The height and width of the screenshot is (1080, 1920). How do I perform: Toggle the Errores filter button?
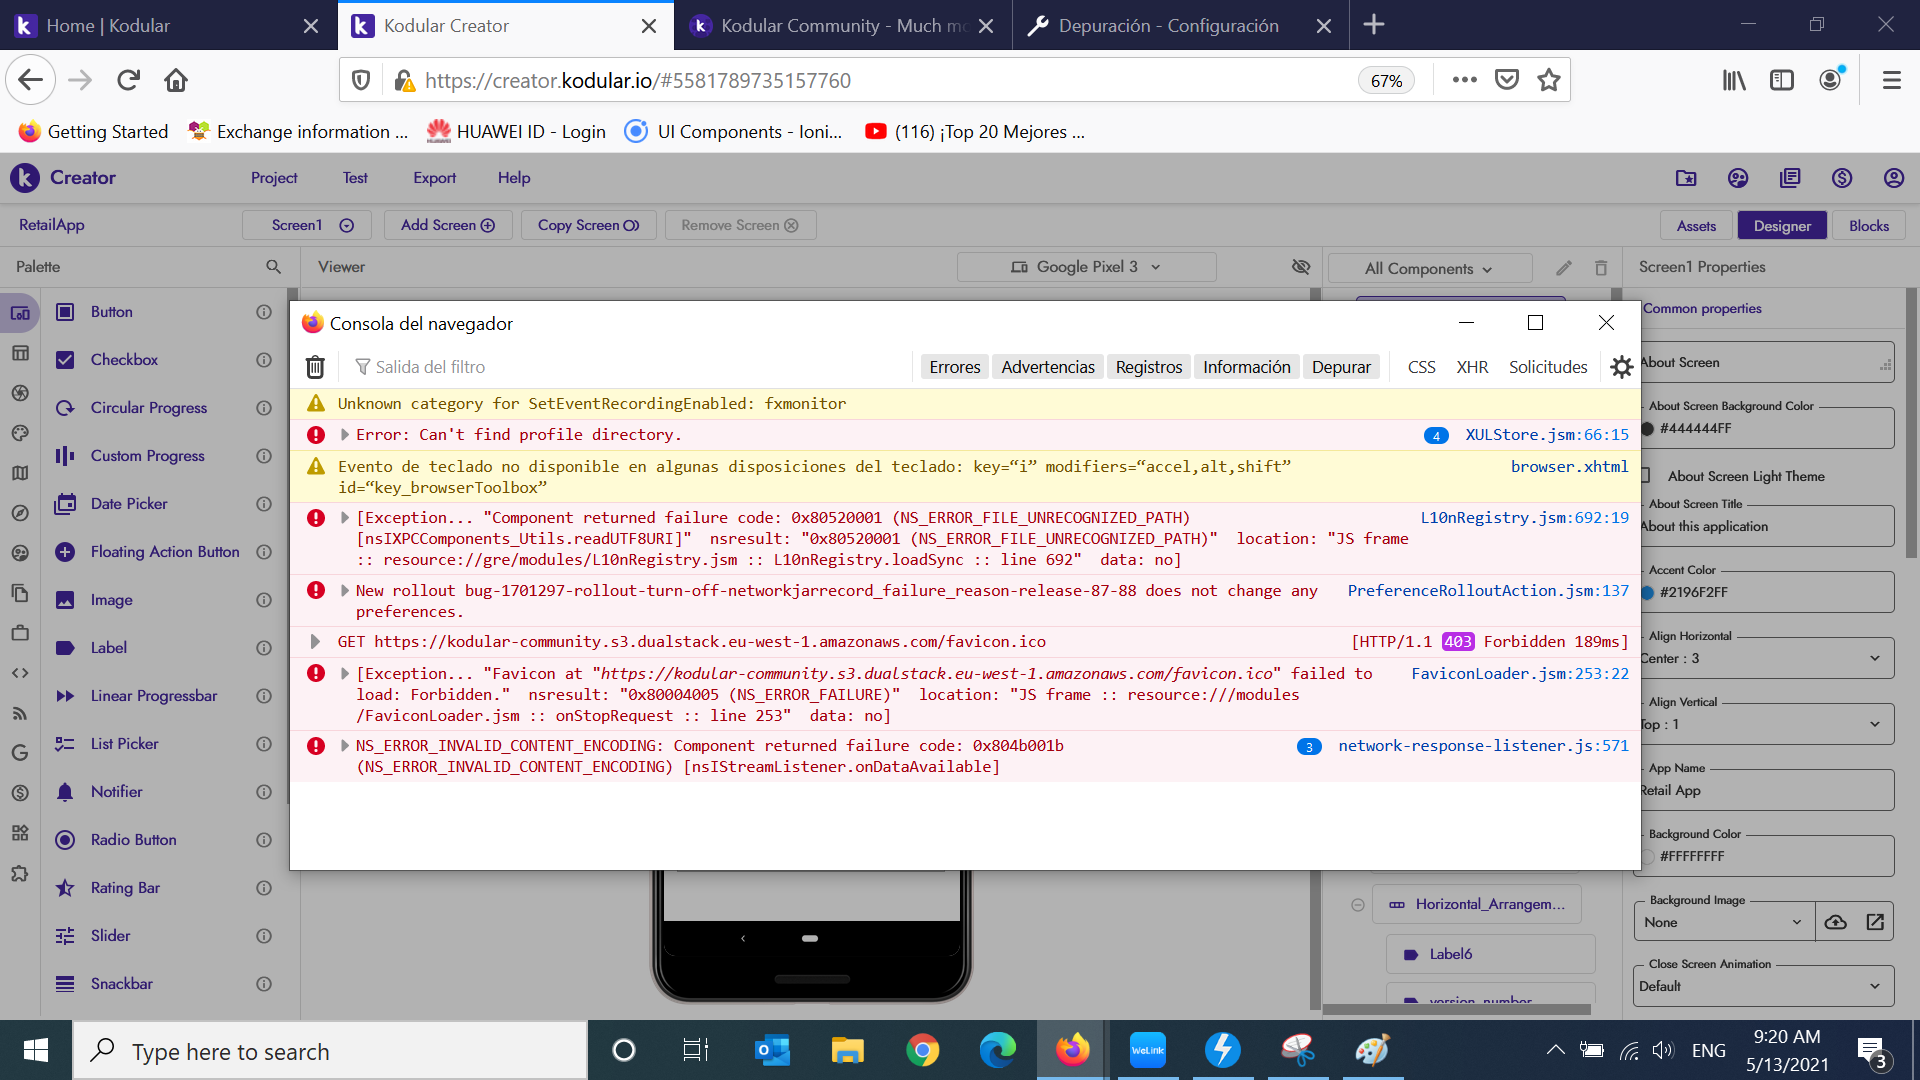pos(954,367)
